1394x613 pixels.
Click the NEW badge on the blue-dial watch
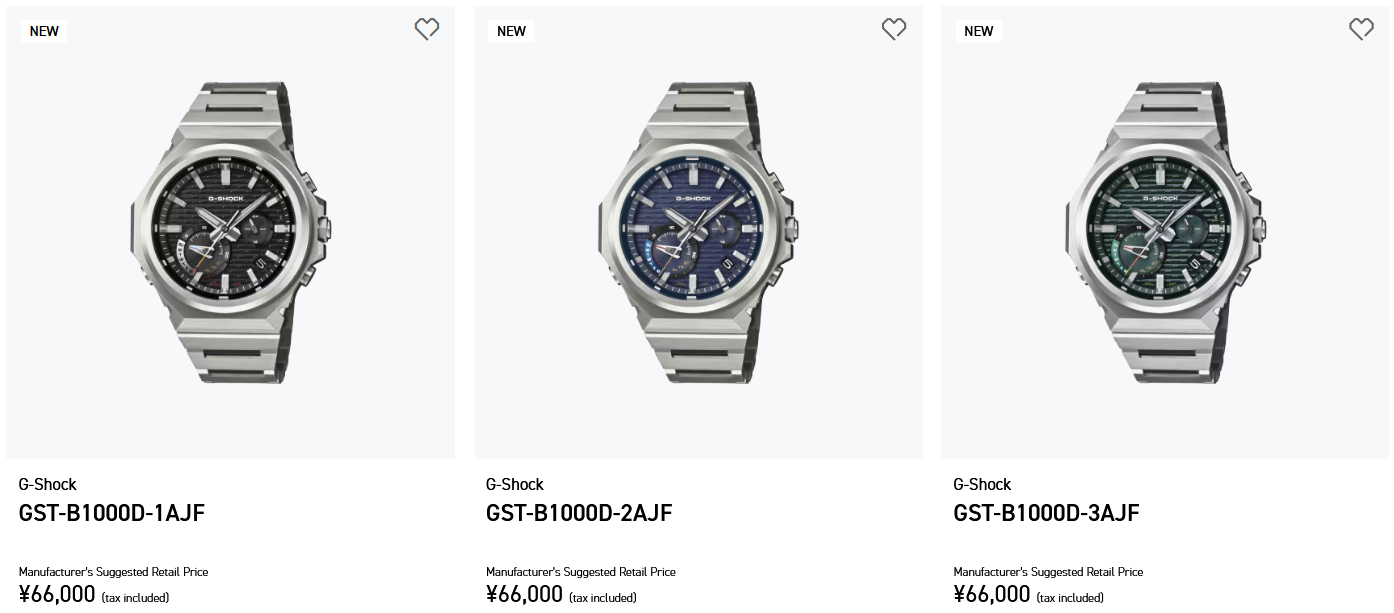click(x=511, y=31)
